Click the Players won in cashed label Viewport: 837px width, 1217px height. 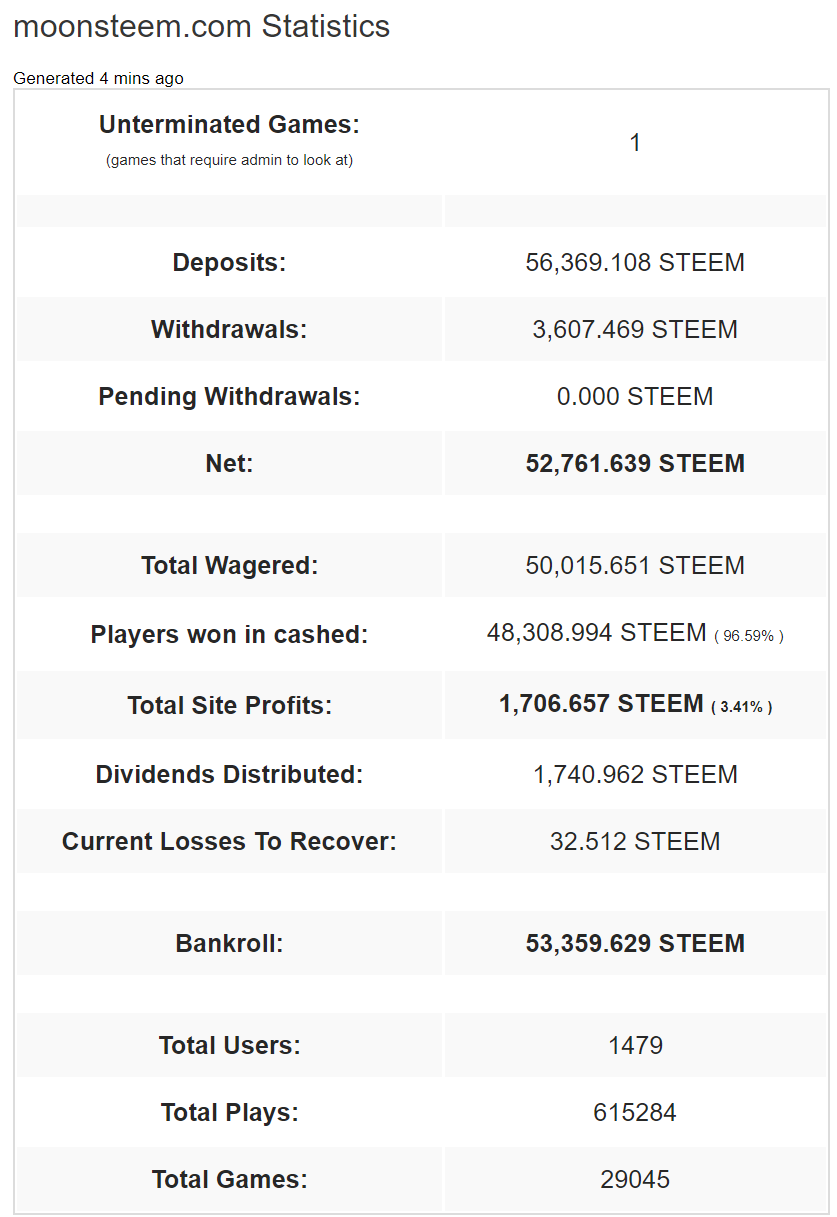click(x=229, y=635)
